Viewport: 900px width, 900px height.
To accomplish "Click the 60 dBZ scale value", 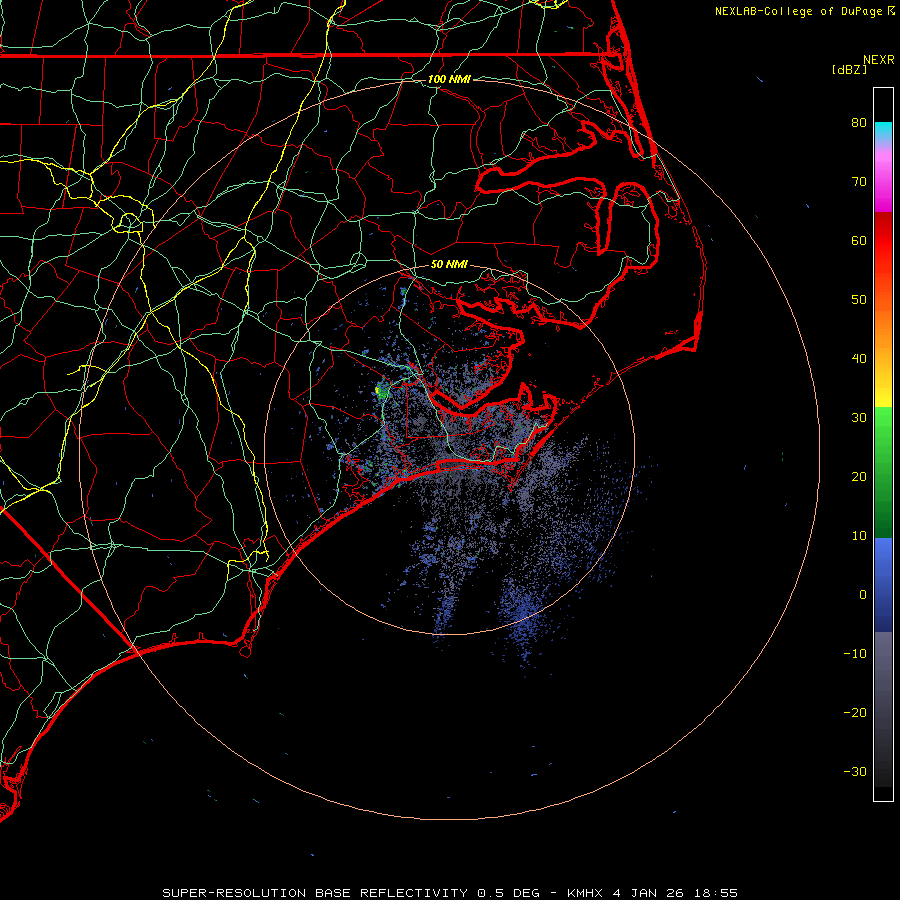I will (x=859, y=240).
